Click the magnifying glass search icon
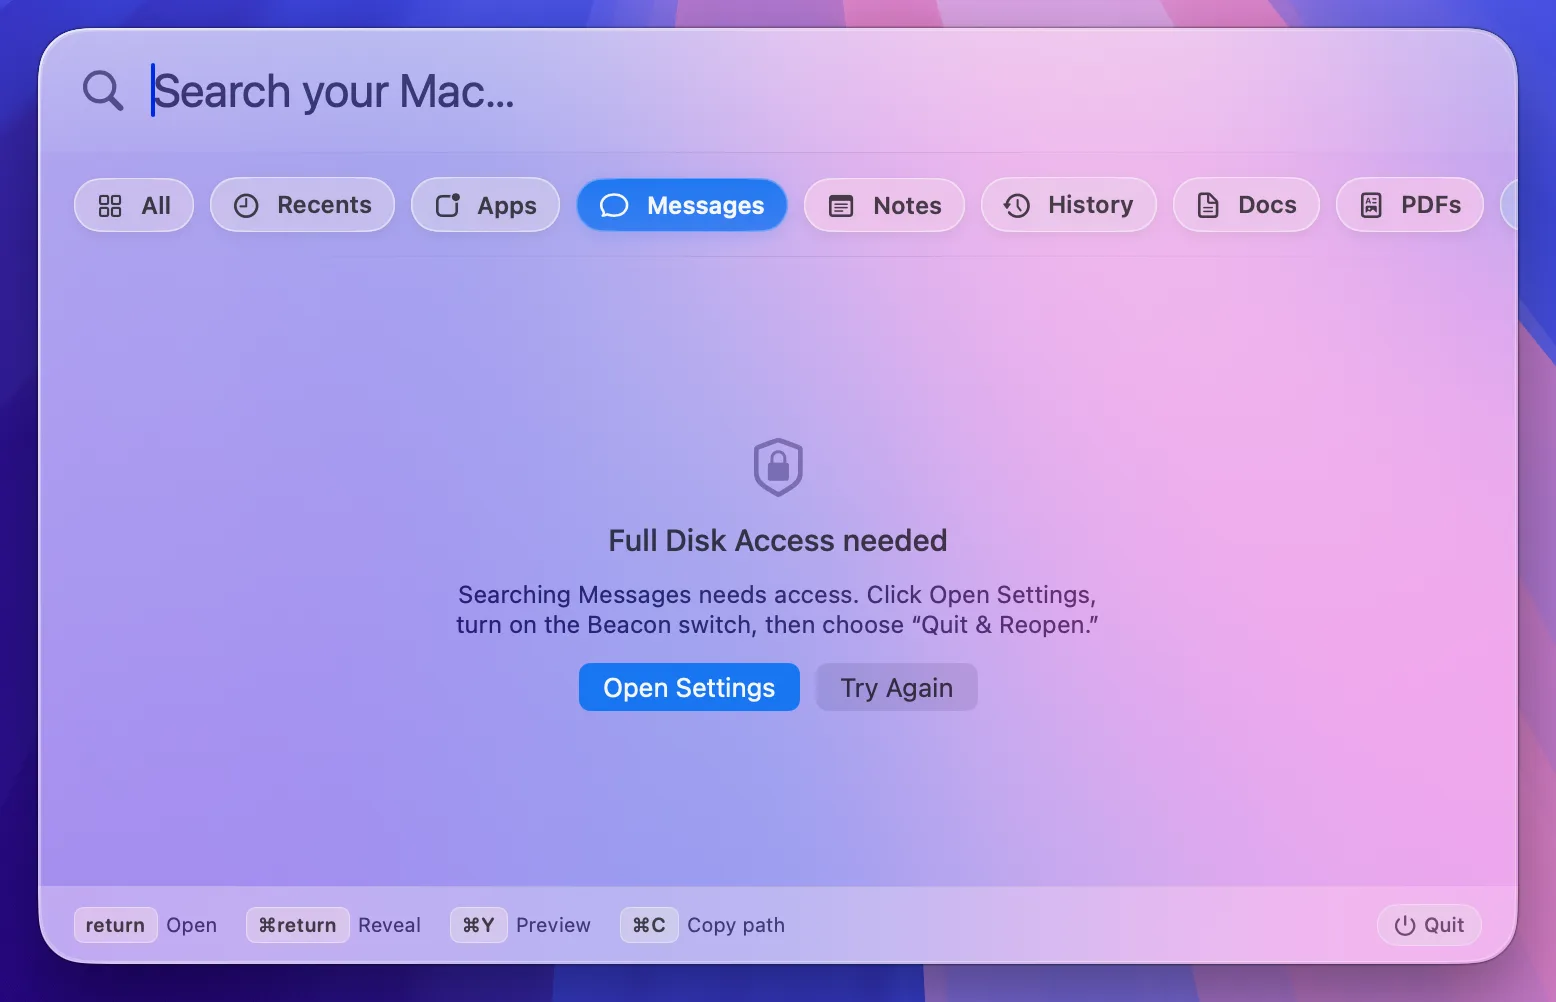Image resolution: width=1556 pixels, height=1002 pixels. point(103,91)
